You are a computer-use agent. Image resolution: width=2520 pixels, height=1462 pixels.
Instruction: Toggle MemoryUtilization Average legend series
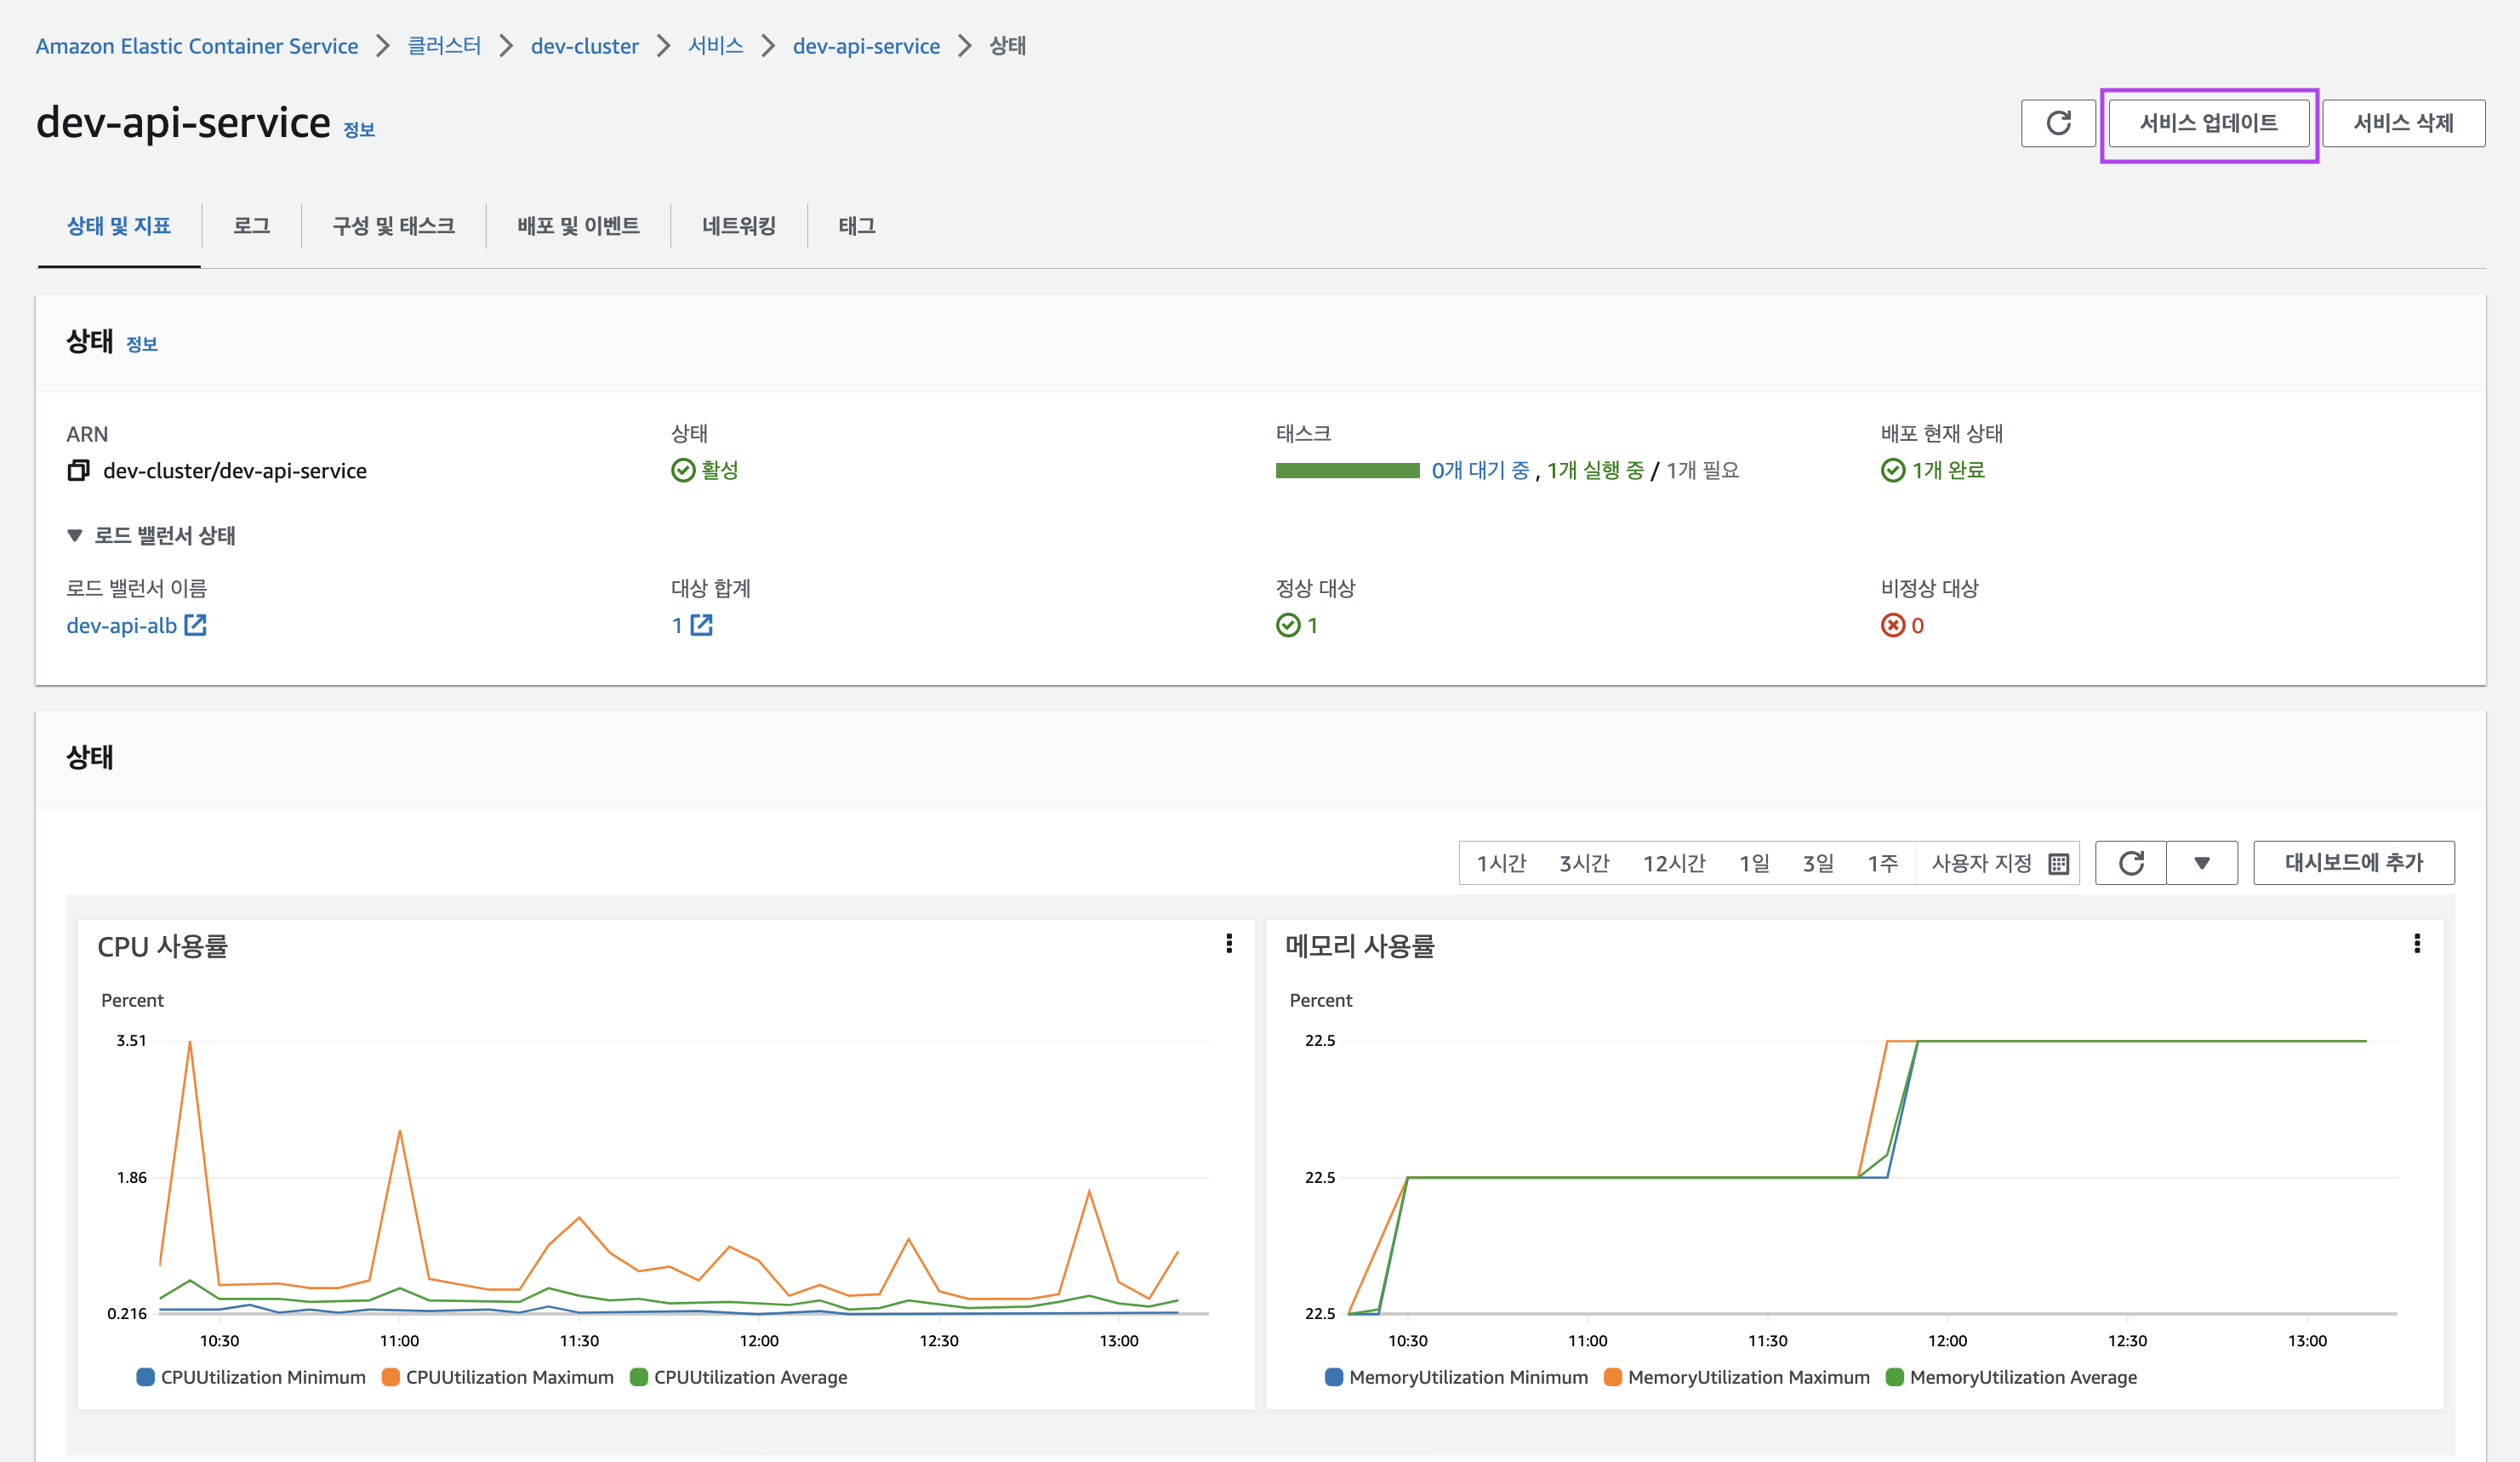point(2011,1377)
